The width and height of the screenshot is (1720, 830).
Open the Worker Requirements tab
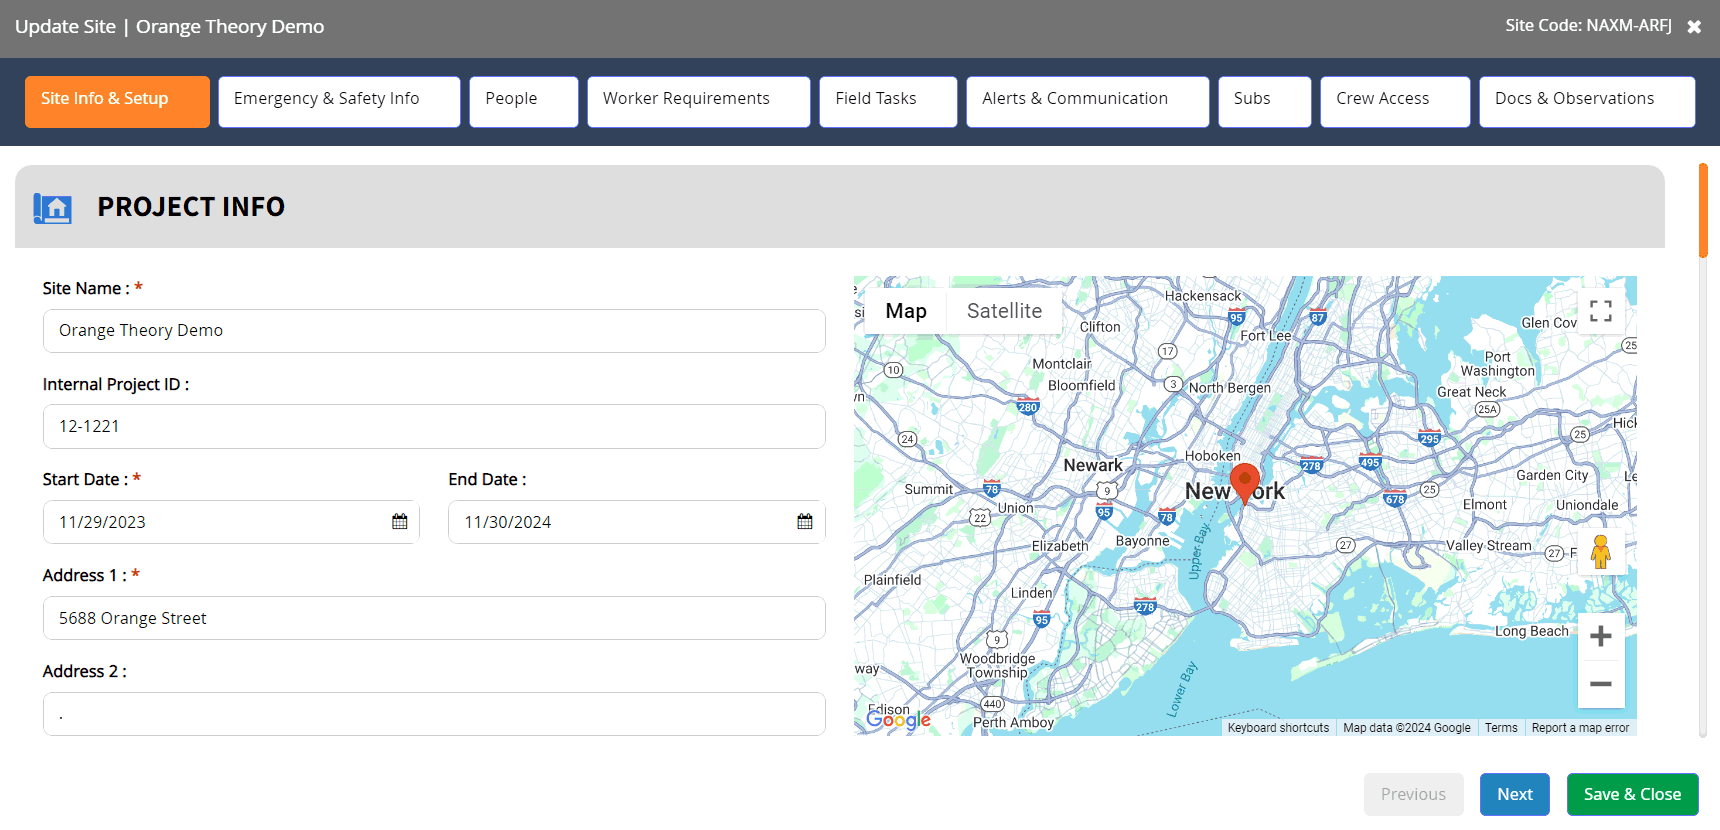pyautogui.click(x=699, y=102)
